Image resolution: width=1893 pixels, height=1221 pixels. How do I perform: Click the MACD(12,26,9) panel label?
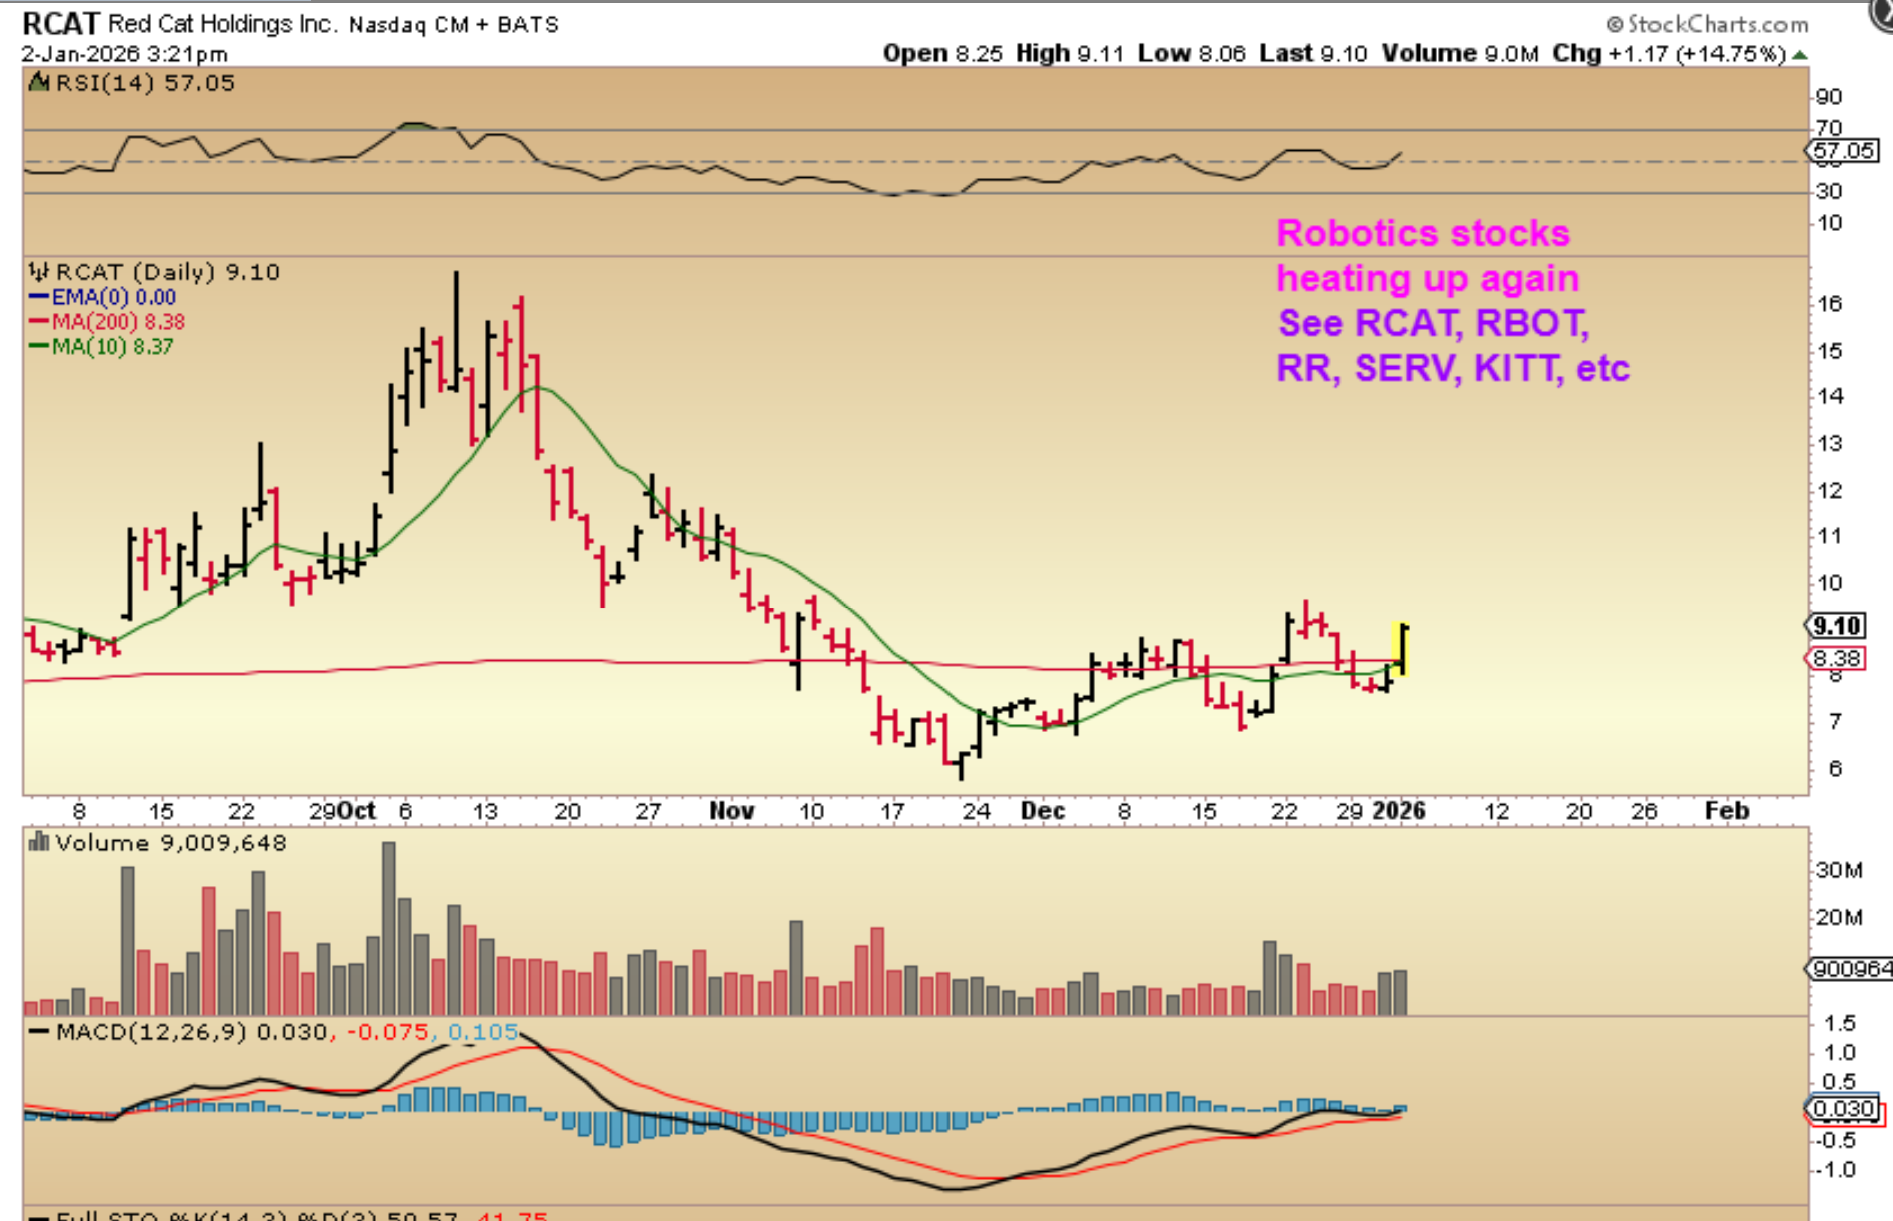(151, 1031)
